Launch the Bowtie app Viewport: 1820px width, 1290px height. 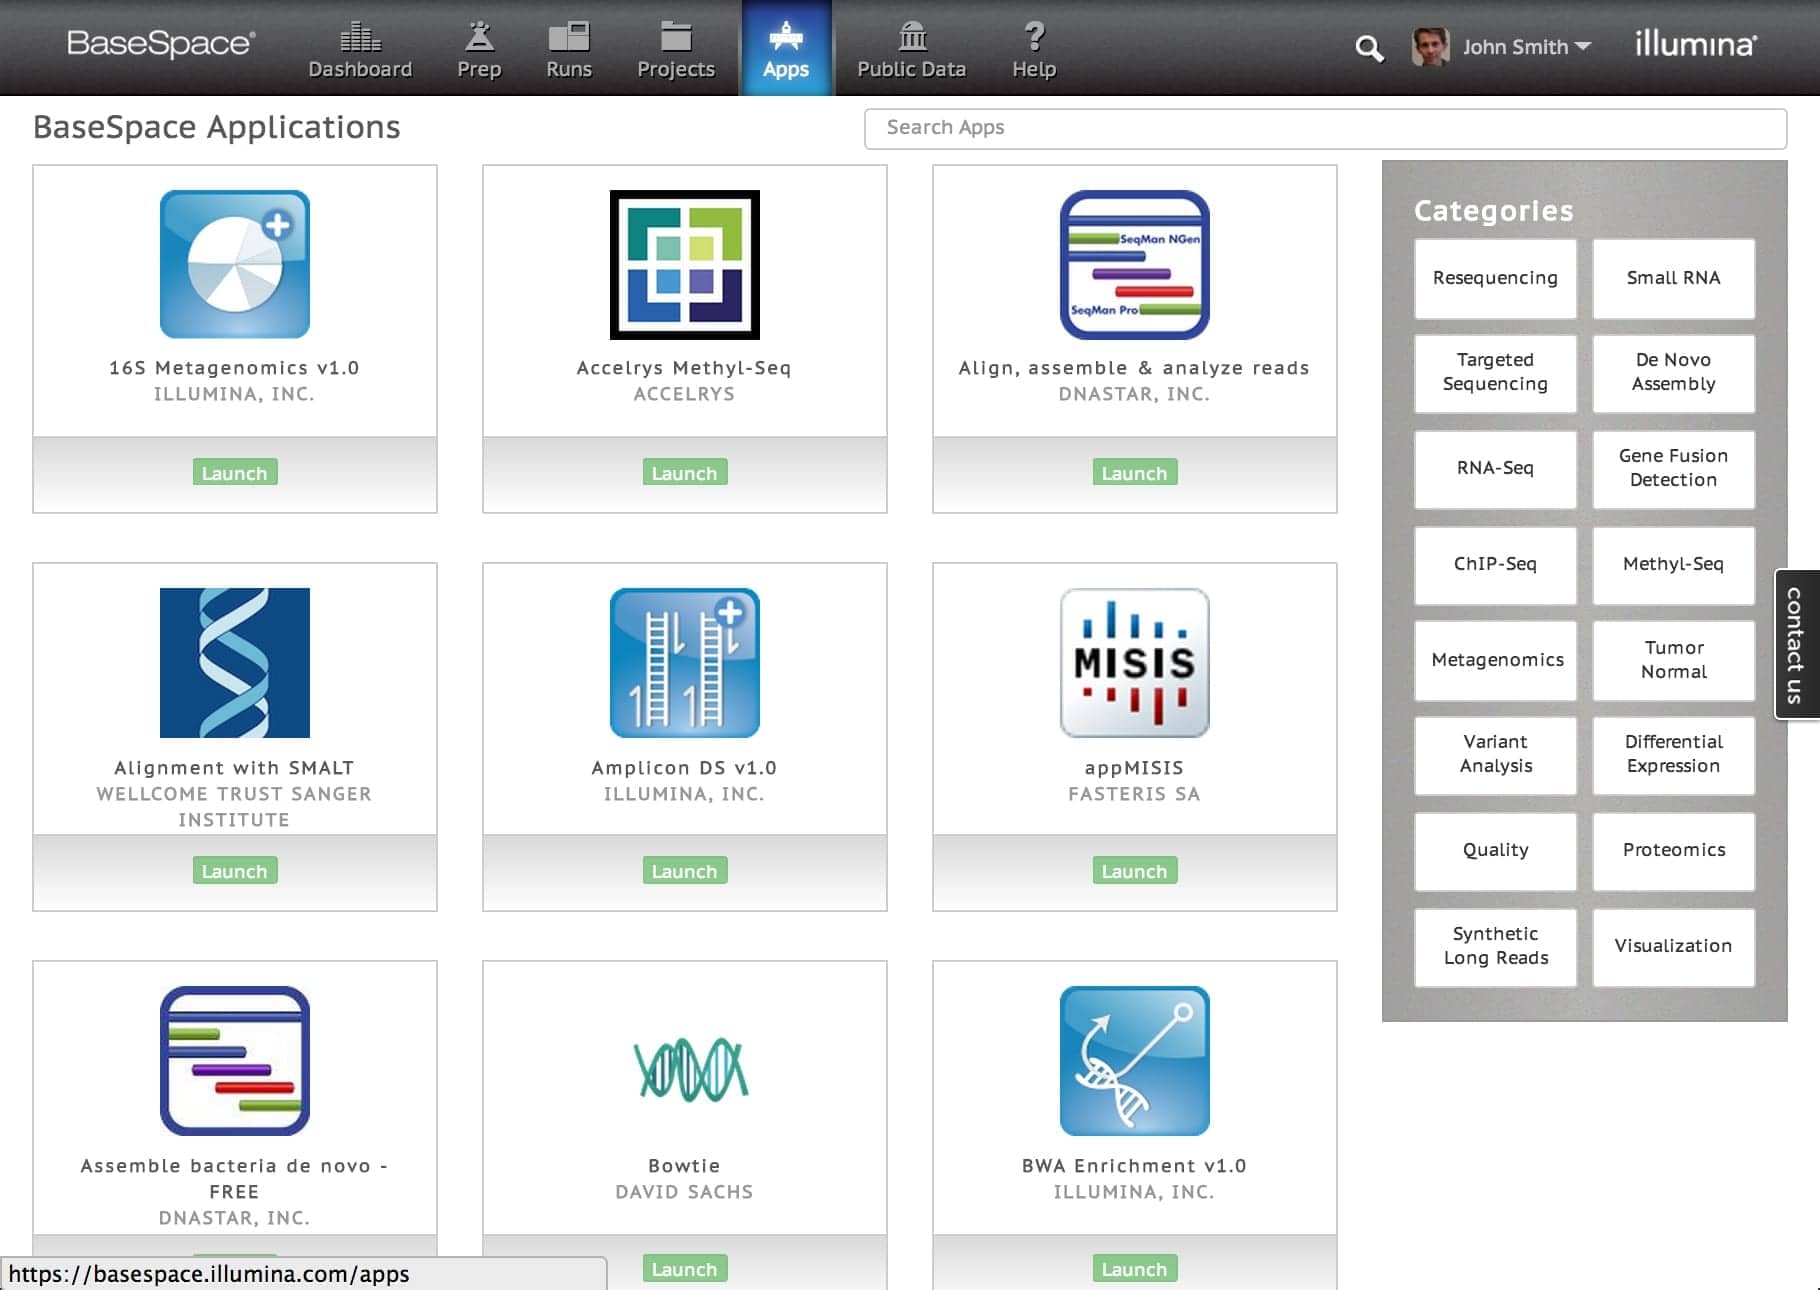pos(684,1268)
